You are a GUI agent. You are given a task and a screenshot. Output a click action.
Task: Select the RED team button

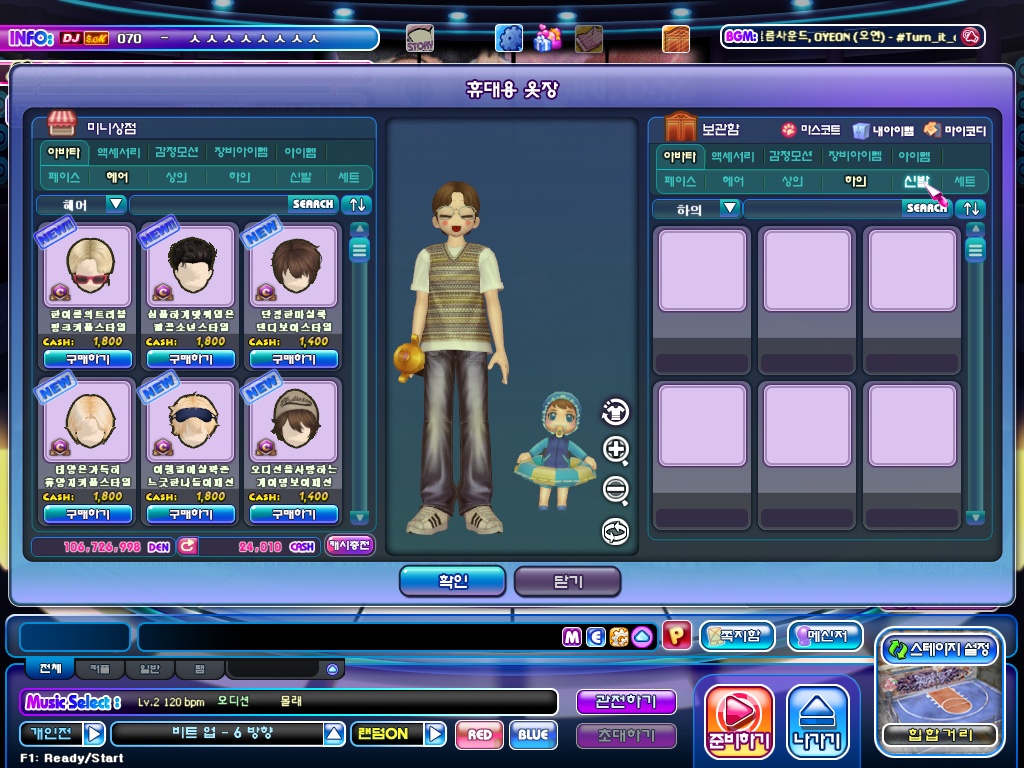[479, 735]
